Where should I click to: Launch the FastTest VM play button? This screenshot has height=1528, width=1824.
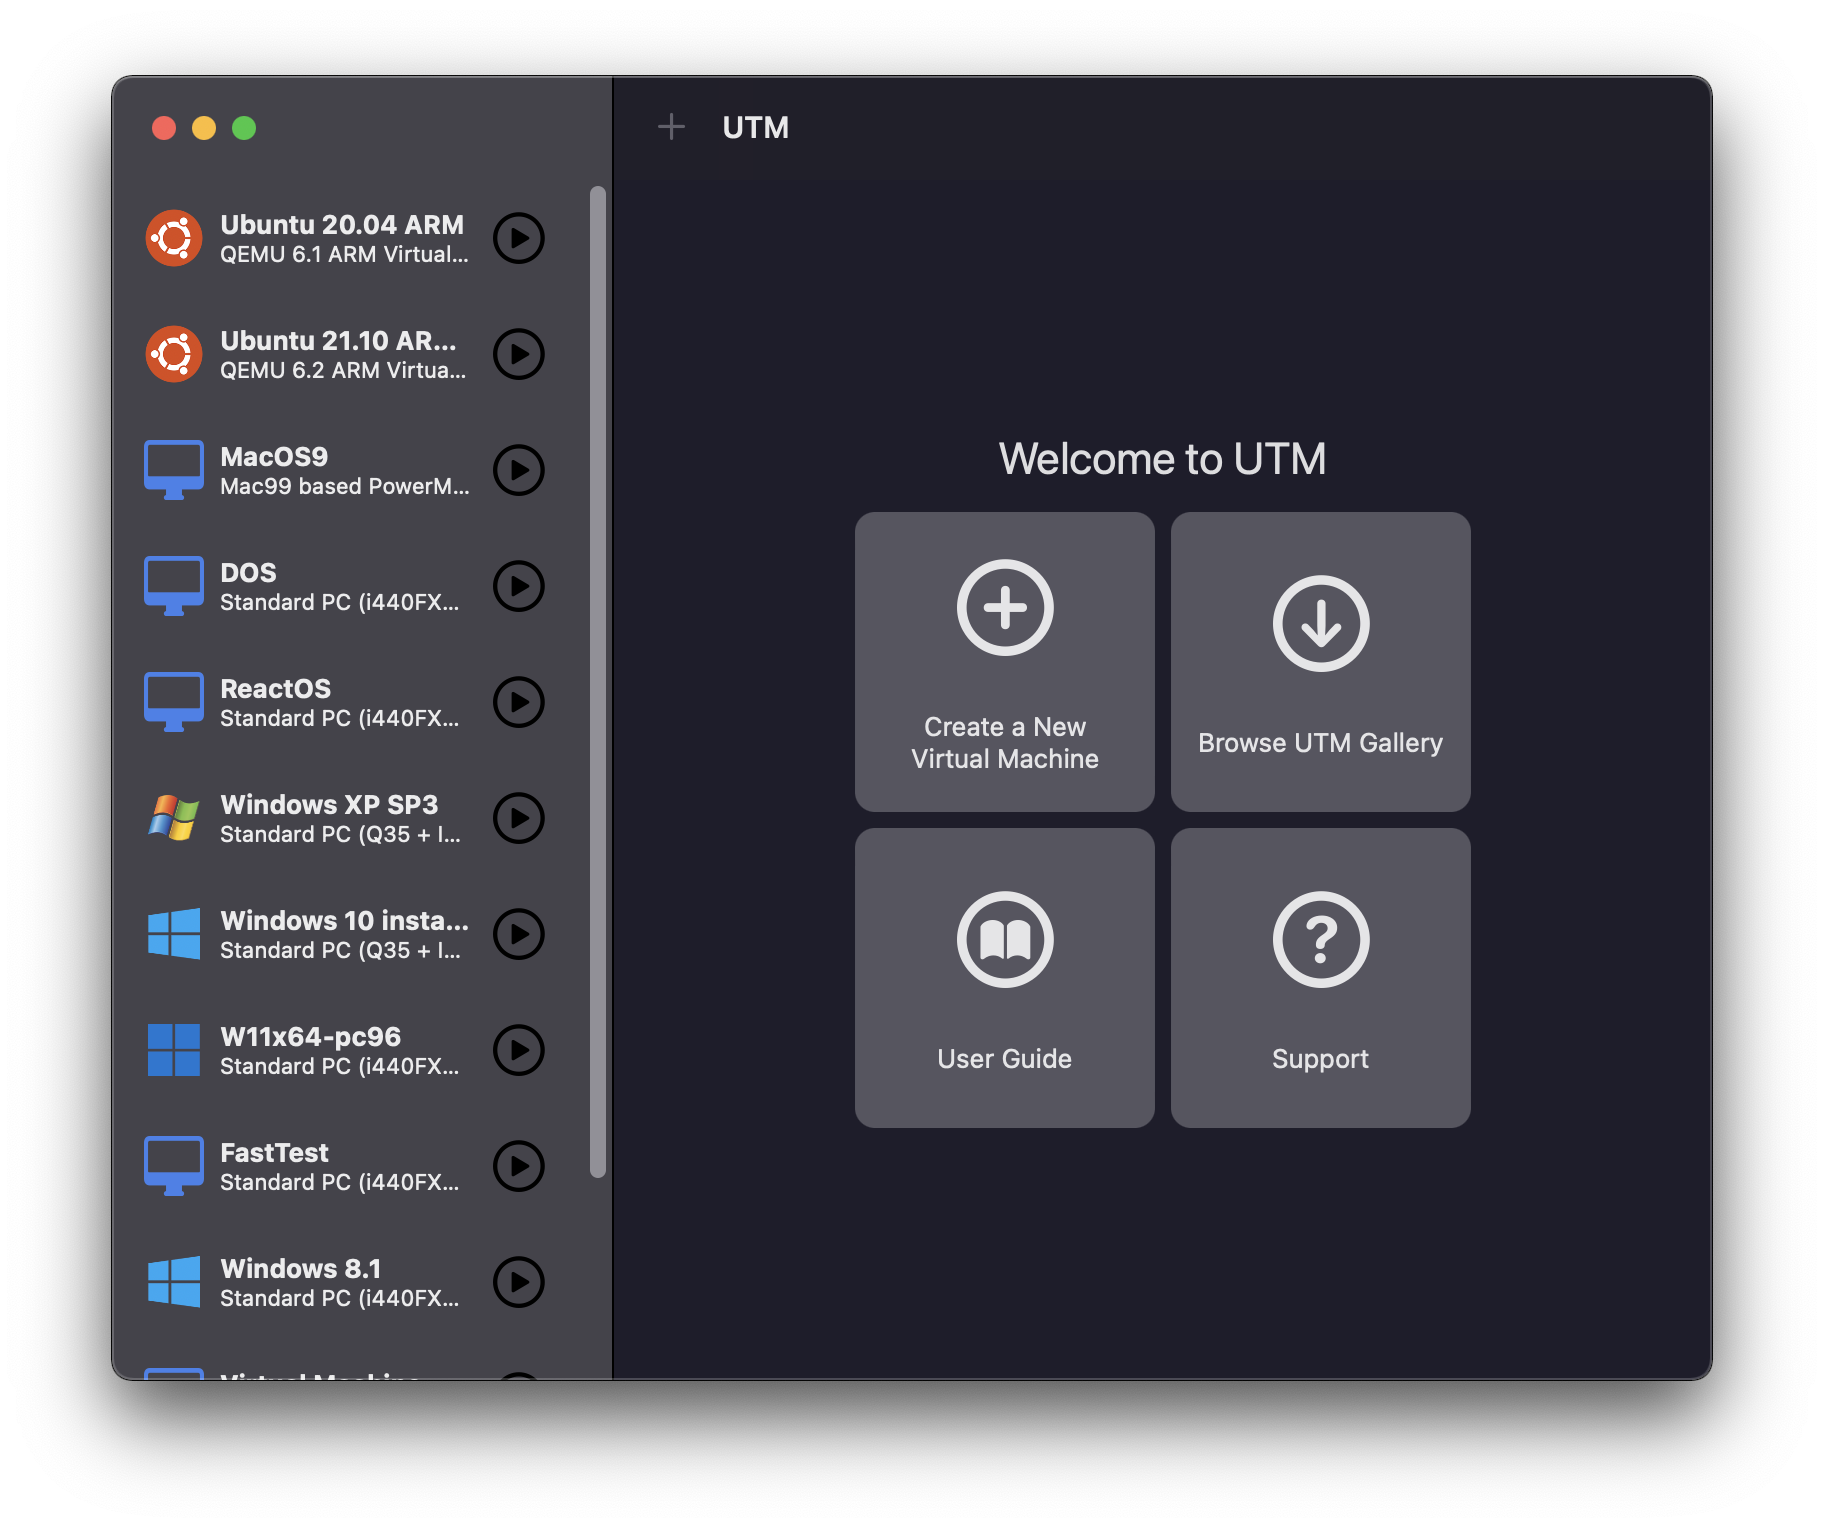point(519,1166)
